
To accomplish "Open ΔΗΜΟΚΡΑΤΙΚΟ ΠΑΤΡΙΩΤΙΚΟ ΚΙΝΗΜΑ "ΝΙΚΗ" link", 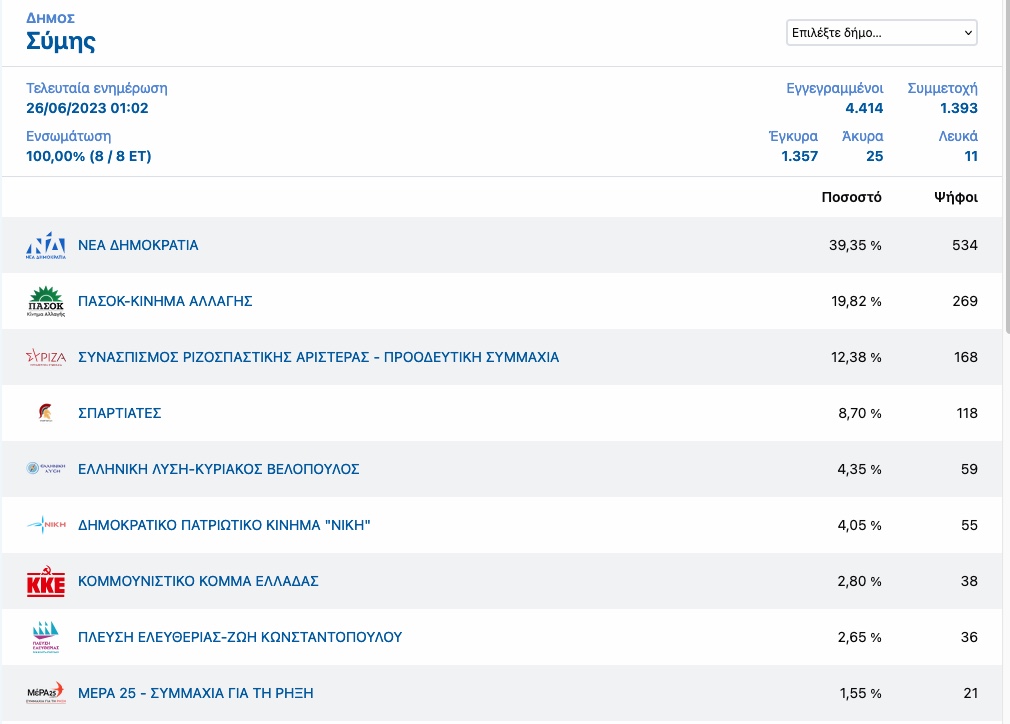I will 224,525.
